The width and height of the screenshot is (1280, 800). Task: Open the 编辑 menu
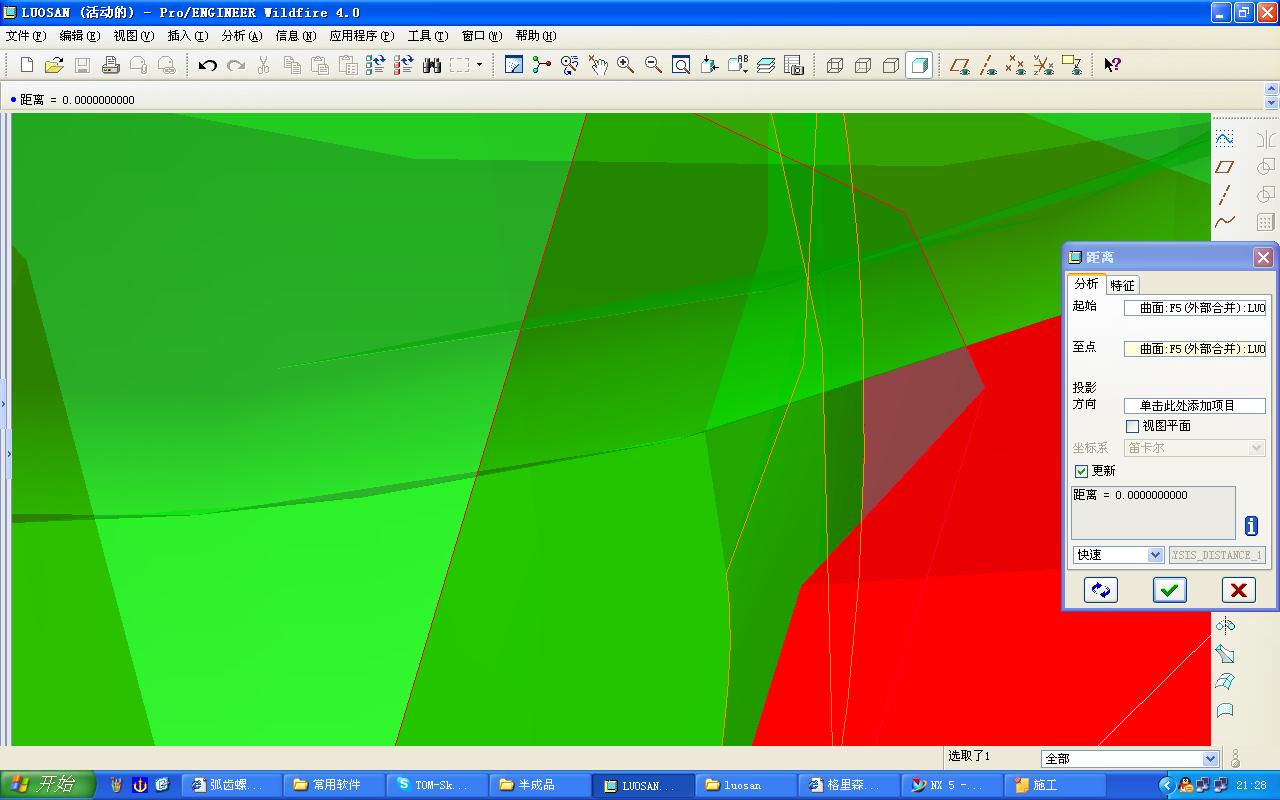(79, 36)
